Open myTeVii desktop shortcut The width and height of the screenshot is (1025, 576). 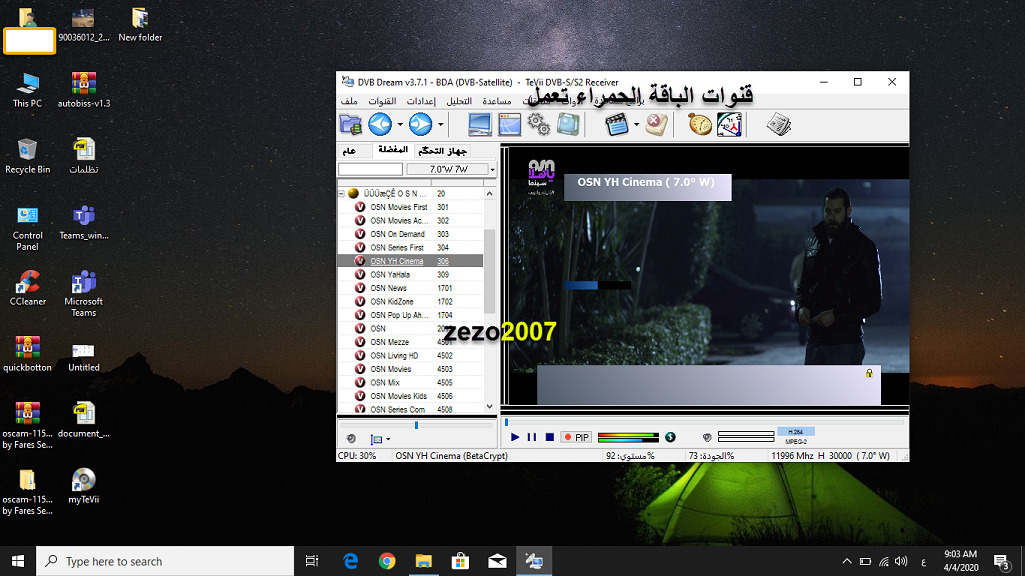pos(84,486)
